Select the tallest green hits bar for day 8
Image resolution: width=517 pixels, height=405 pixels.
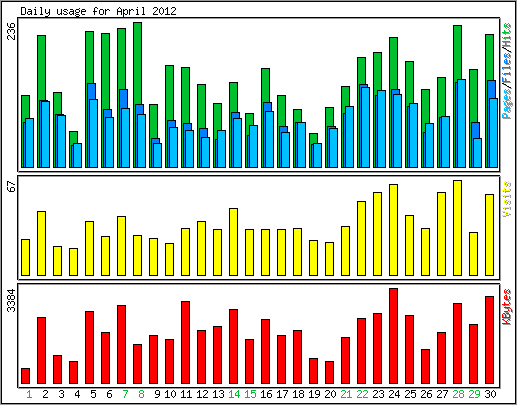(x=138, y=63)
